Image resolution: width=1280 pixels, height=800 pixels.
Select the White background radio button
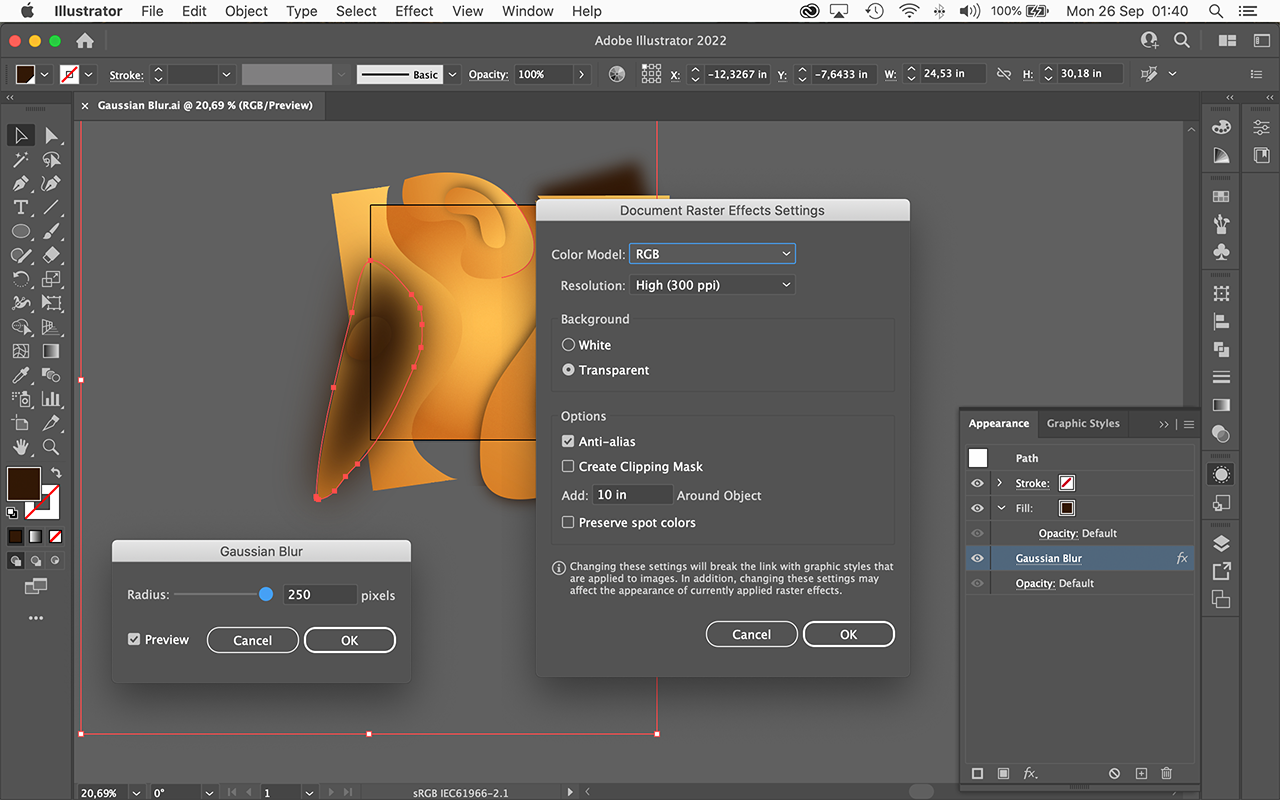[x=568, y=345]
